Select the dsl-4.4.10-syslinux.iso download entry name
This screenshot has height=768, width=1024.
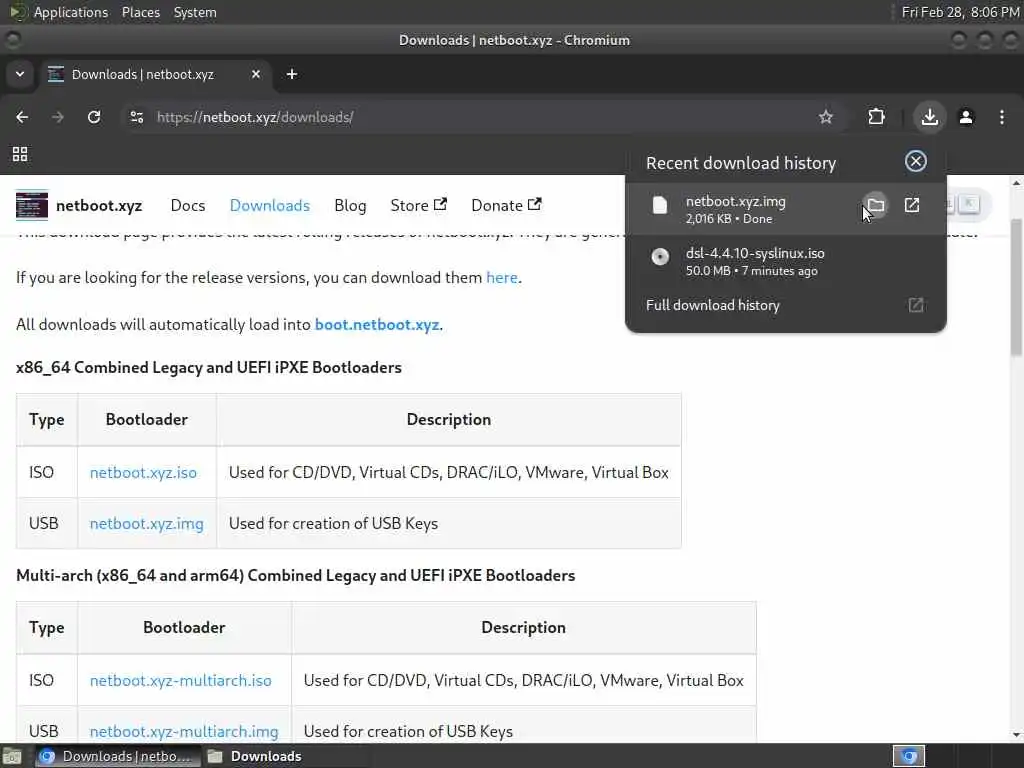tap(755, 253)
